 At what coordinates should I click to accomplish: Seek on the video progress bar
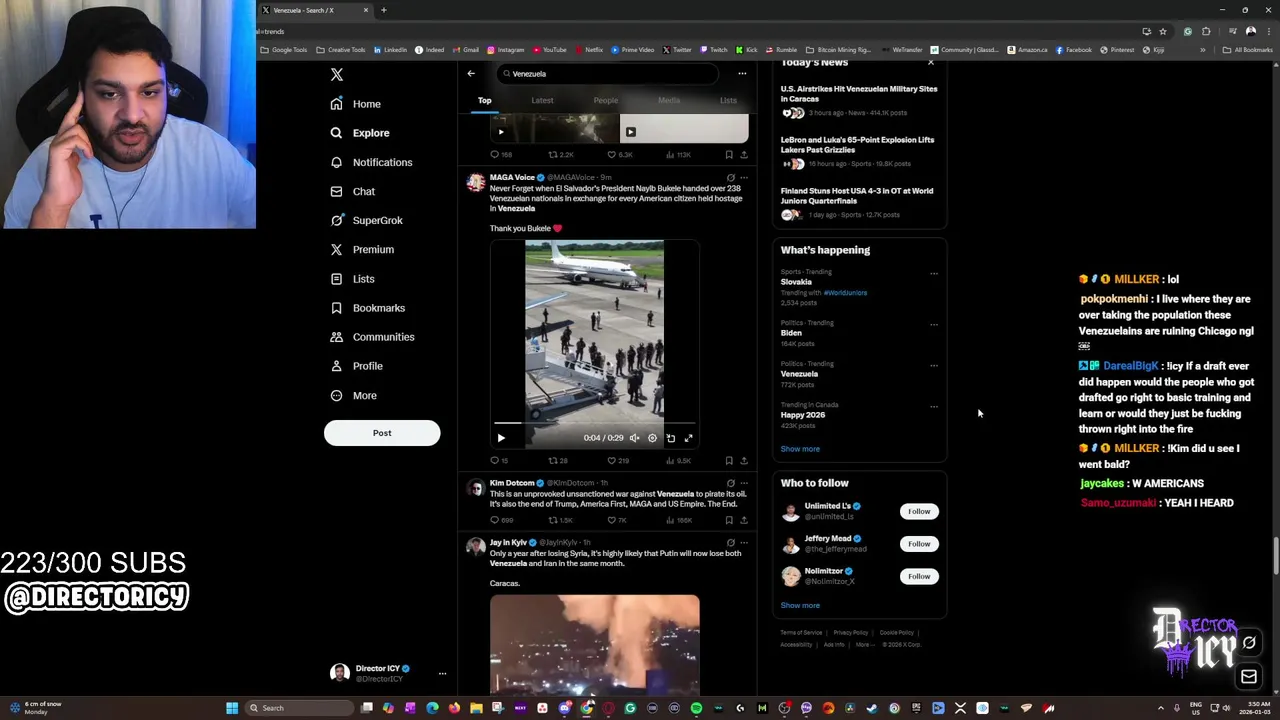tap(595, 423)
